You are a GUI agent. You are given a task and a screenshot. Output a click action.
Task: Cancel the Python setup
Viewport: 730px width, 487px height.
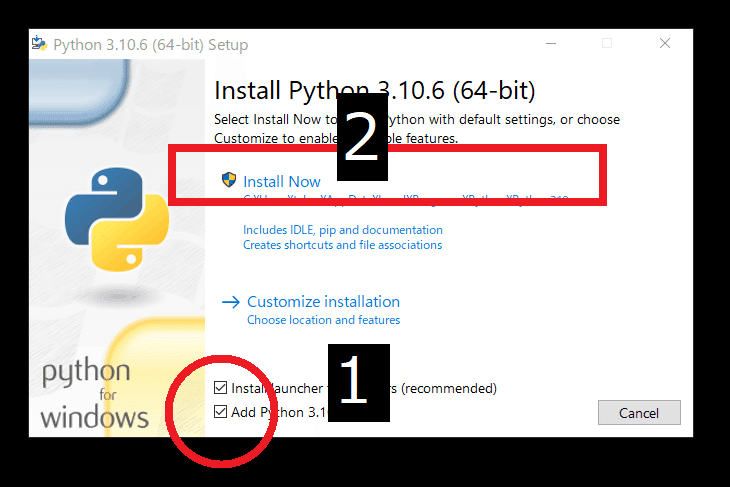pyautogui.click(x=639, y=413)
